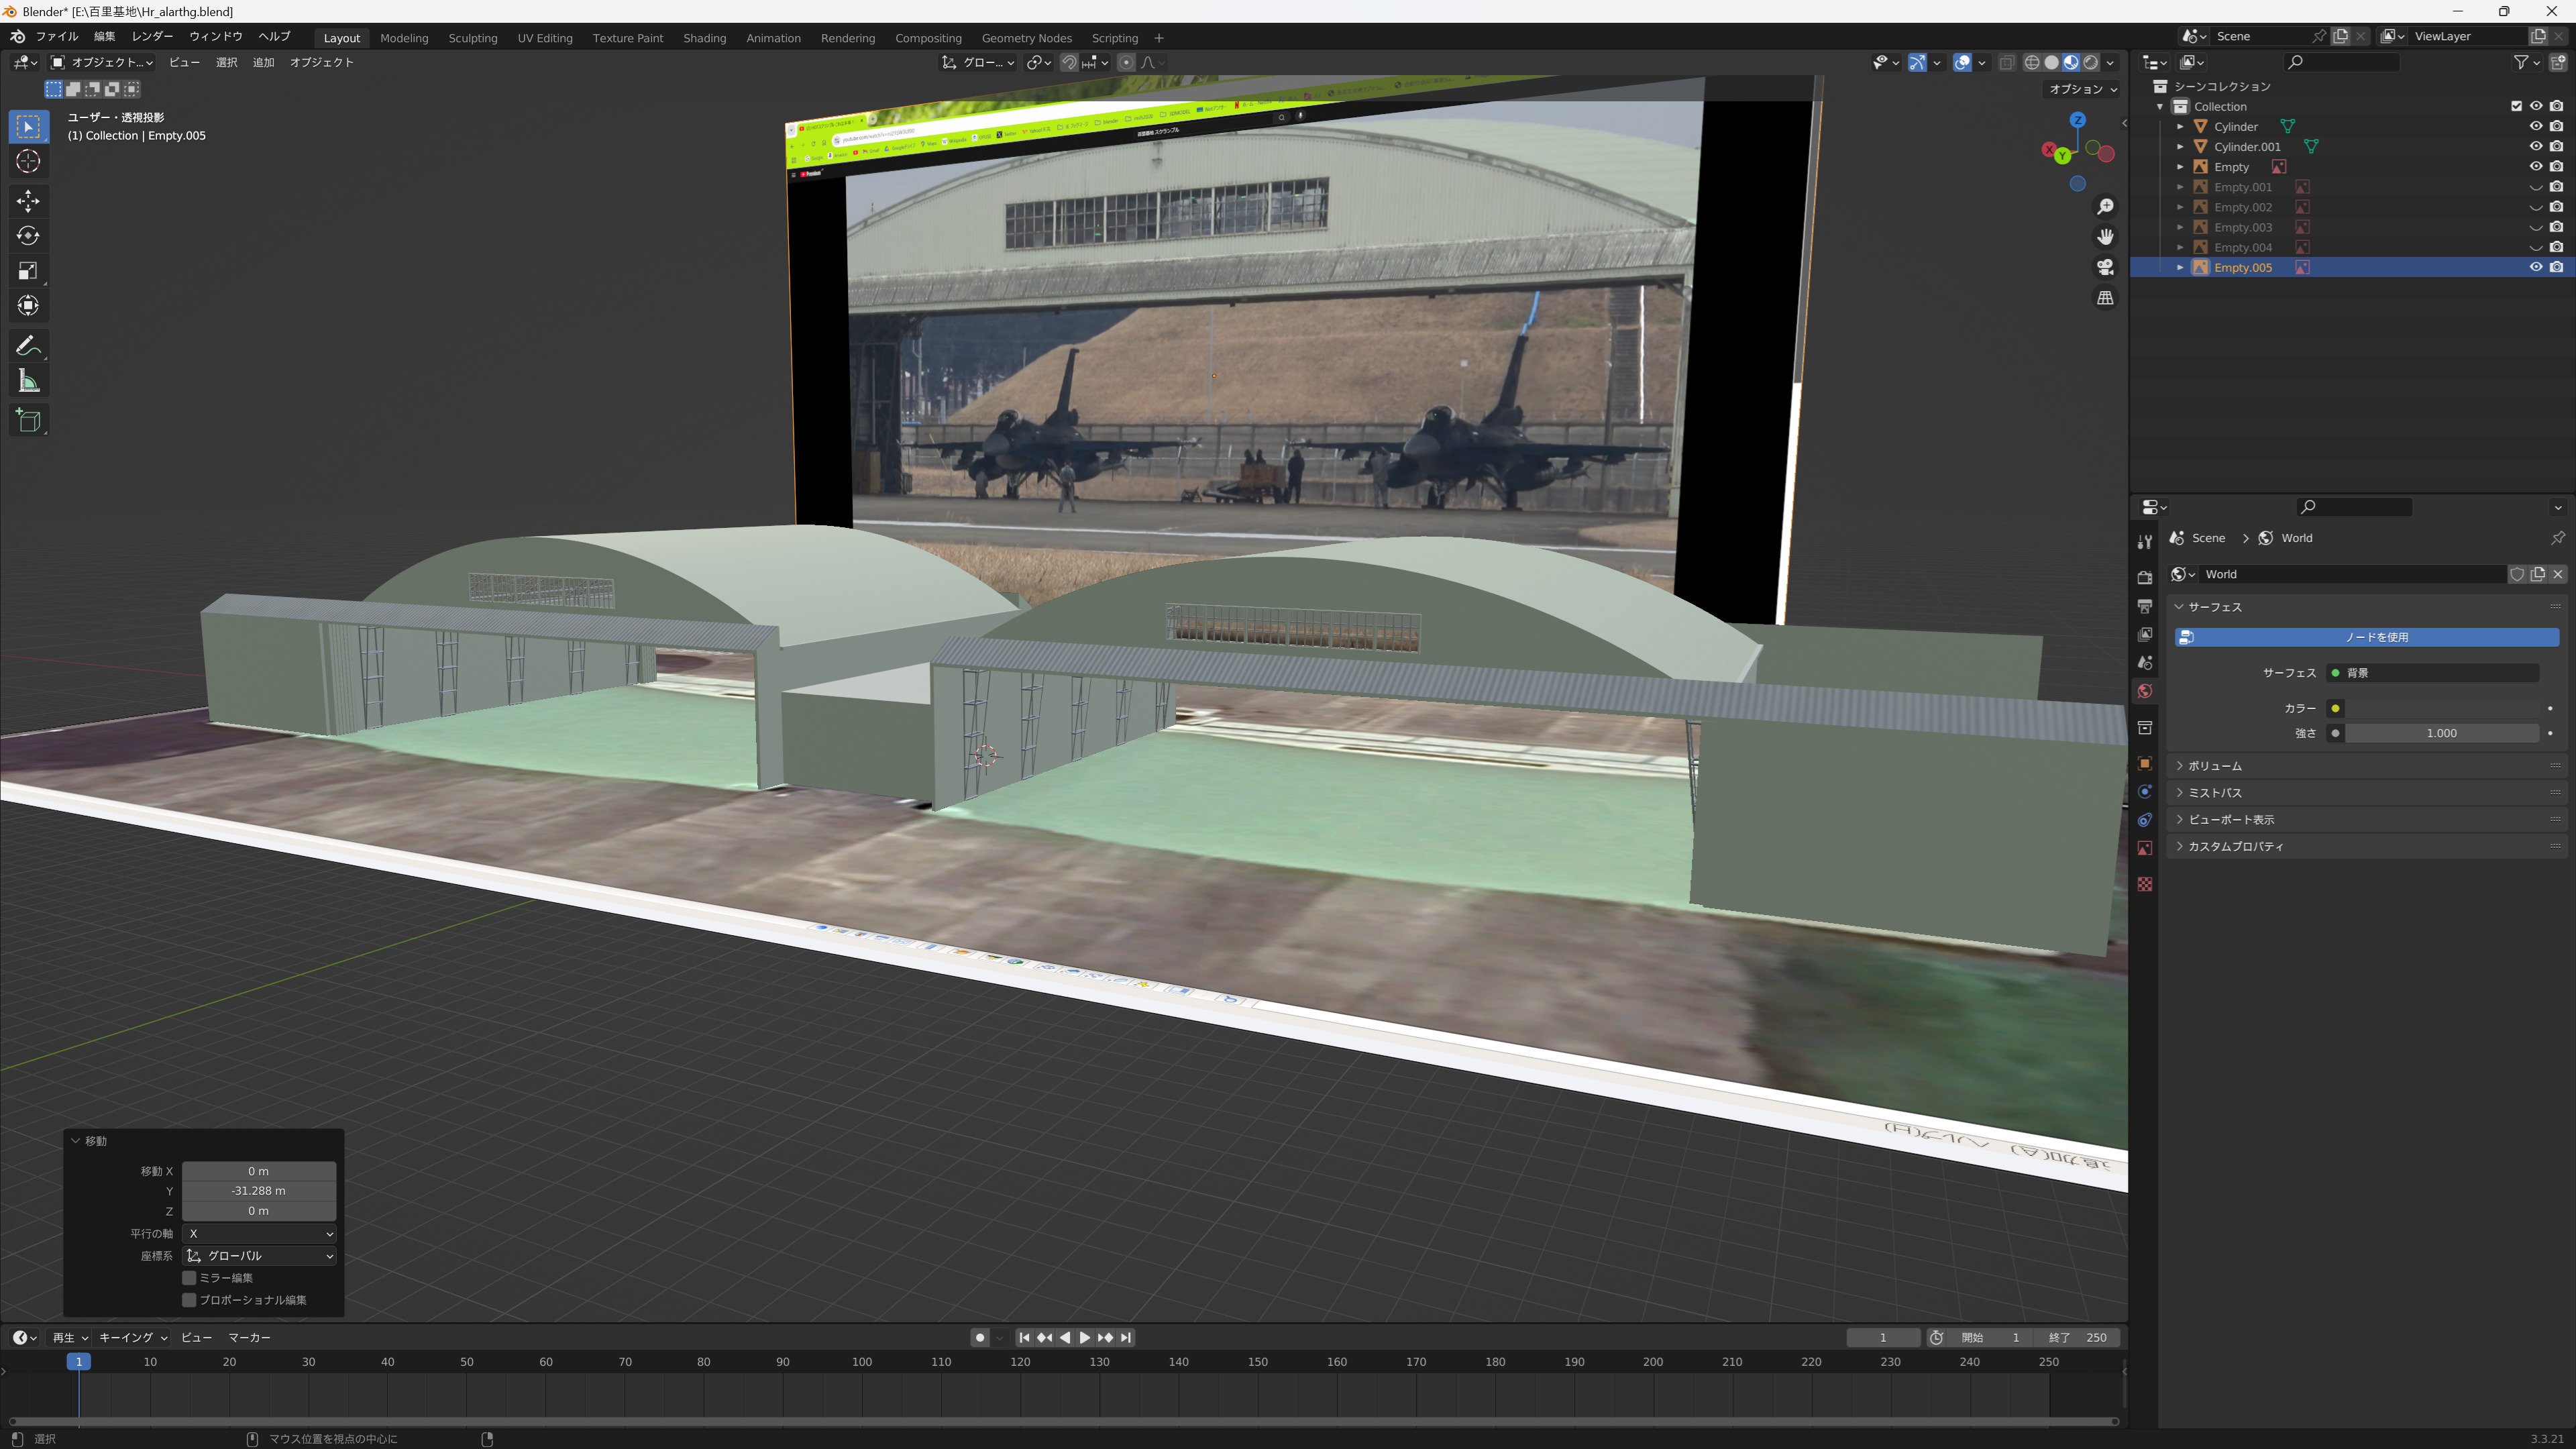Adjust the 強さ strength slider

click(2441, 733)
